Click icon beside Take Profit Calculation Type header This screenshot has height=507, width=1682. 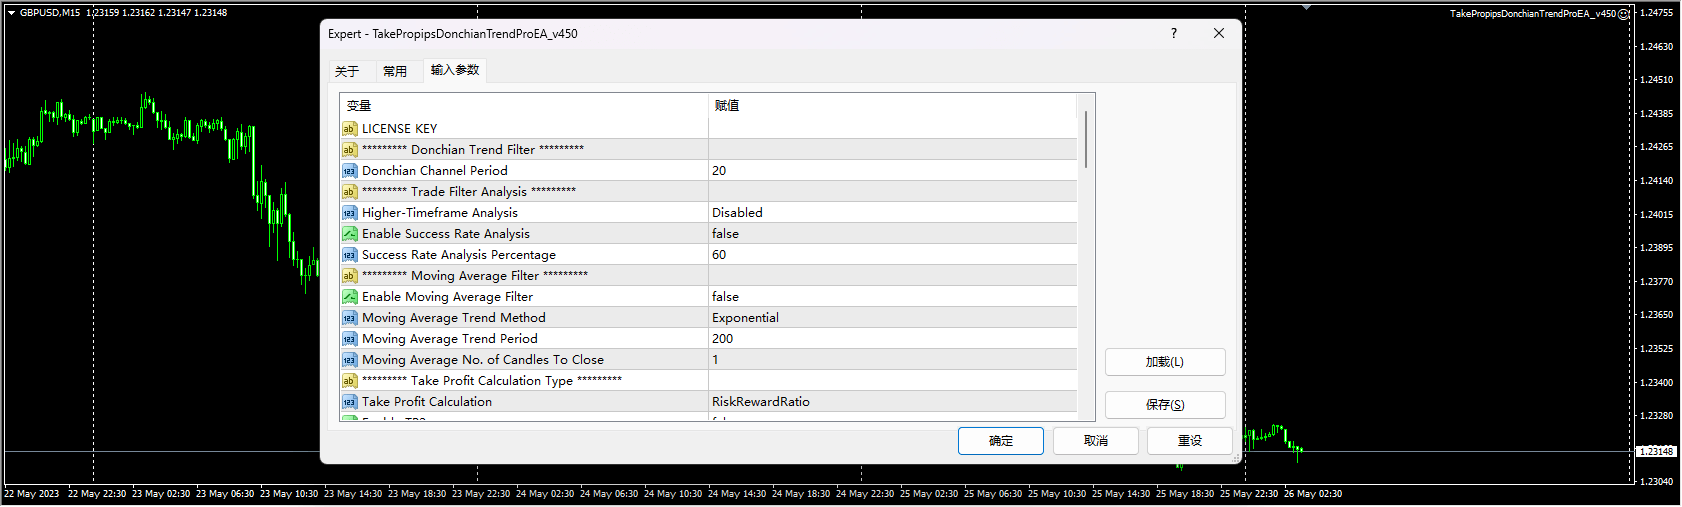click(349, 380)
